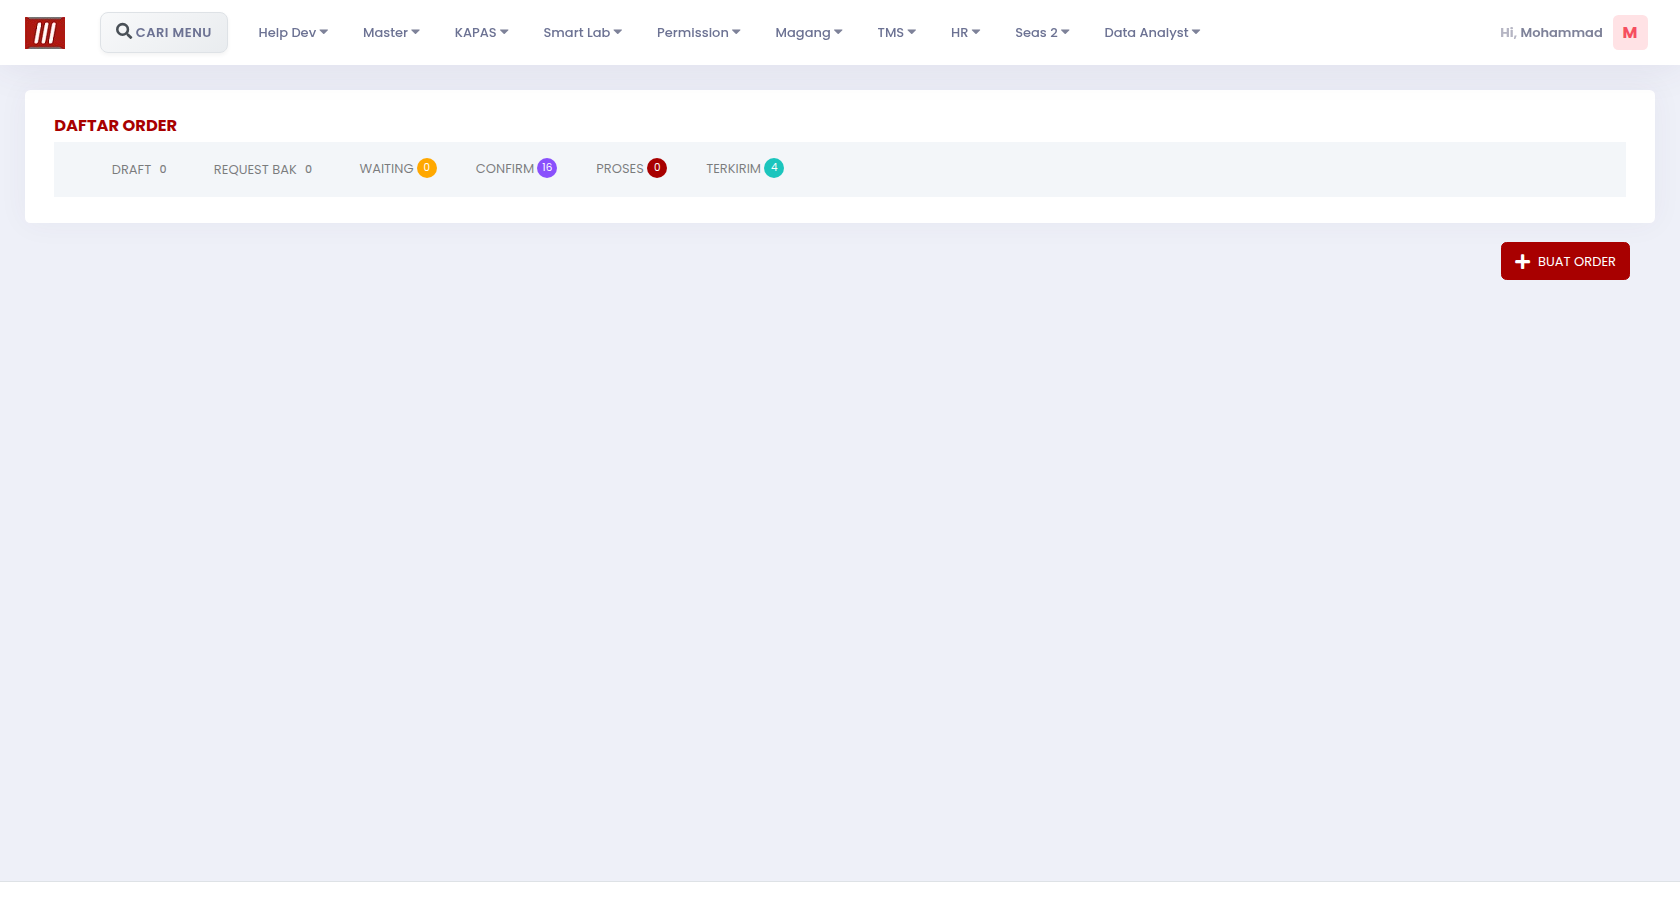The image size is (1680, 900).
Task: Click the BUAT ORDER button
Action: (1565, 261)
